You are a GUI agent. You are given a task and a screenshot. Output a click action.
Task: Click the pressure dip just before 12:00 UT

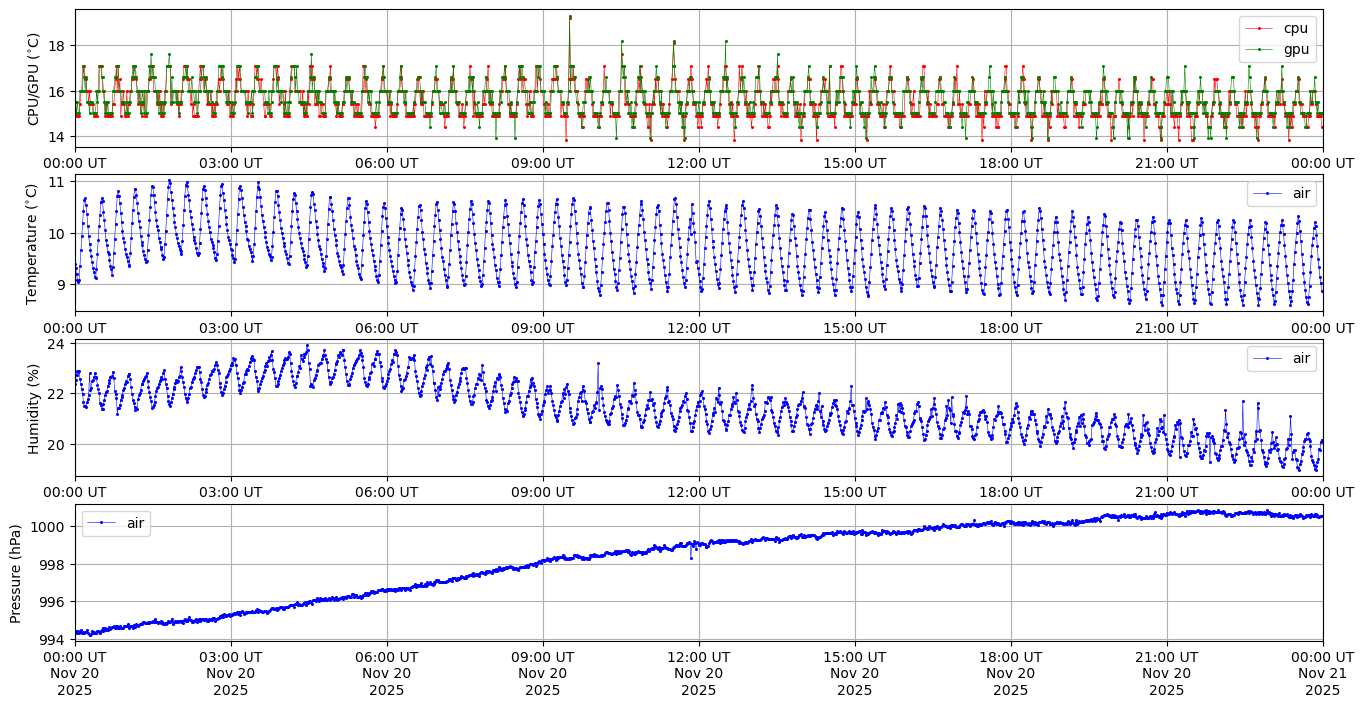pos(691,557)
